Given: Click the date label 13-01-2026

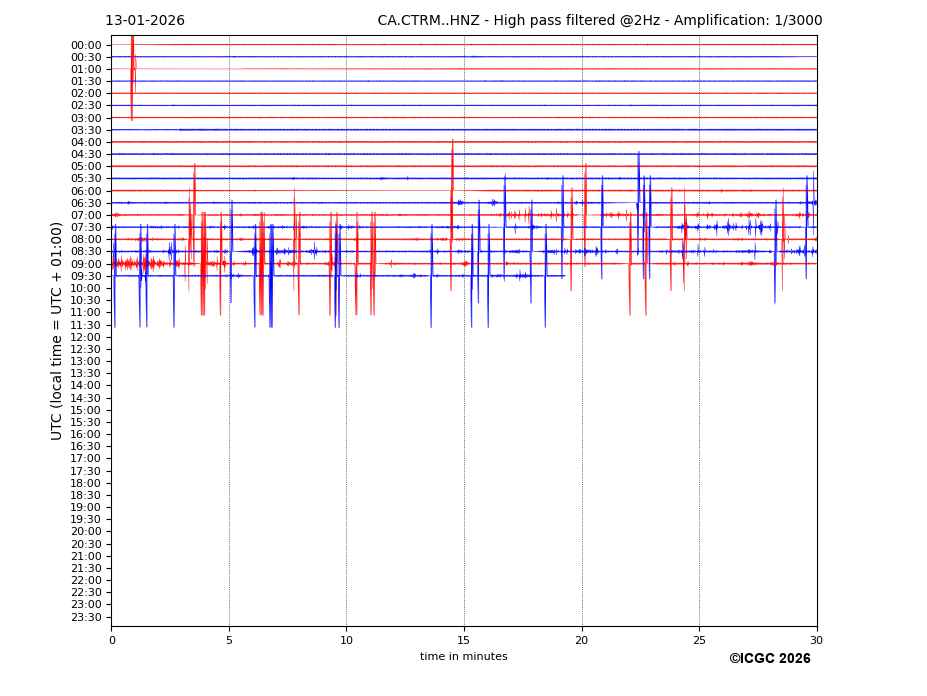Looking at the screenshot, I should point(145,21).
